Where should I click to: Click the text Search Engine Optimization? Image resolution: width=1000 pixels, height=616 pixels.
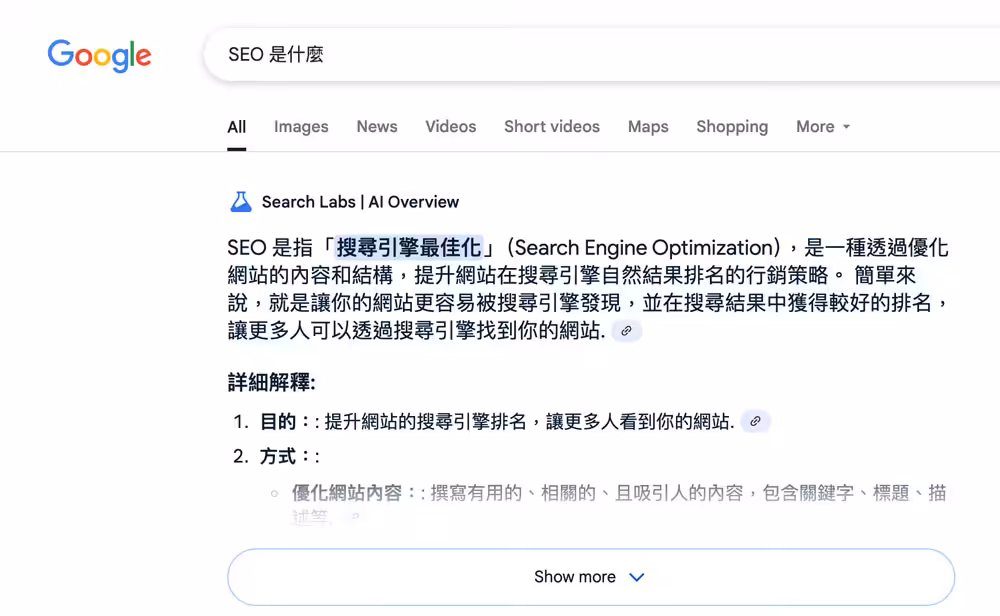click(644, 247)
